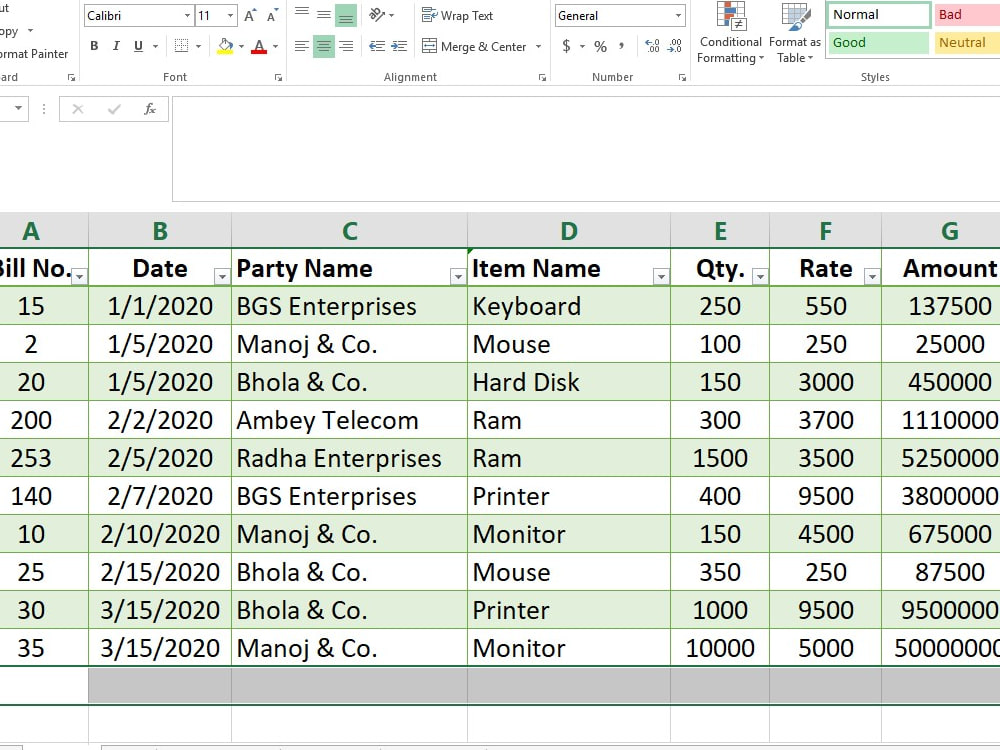Image resolution: width=1000 pixels, height=750 pixels.
Task: Toggle Underline formatting
Action: coord(138,46)
